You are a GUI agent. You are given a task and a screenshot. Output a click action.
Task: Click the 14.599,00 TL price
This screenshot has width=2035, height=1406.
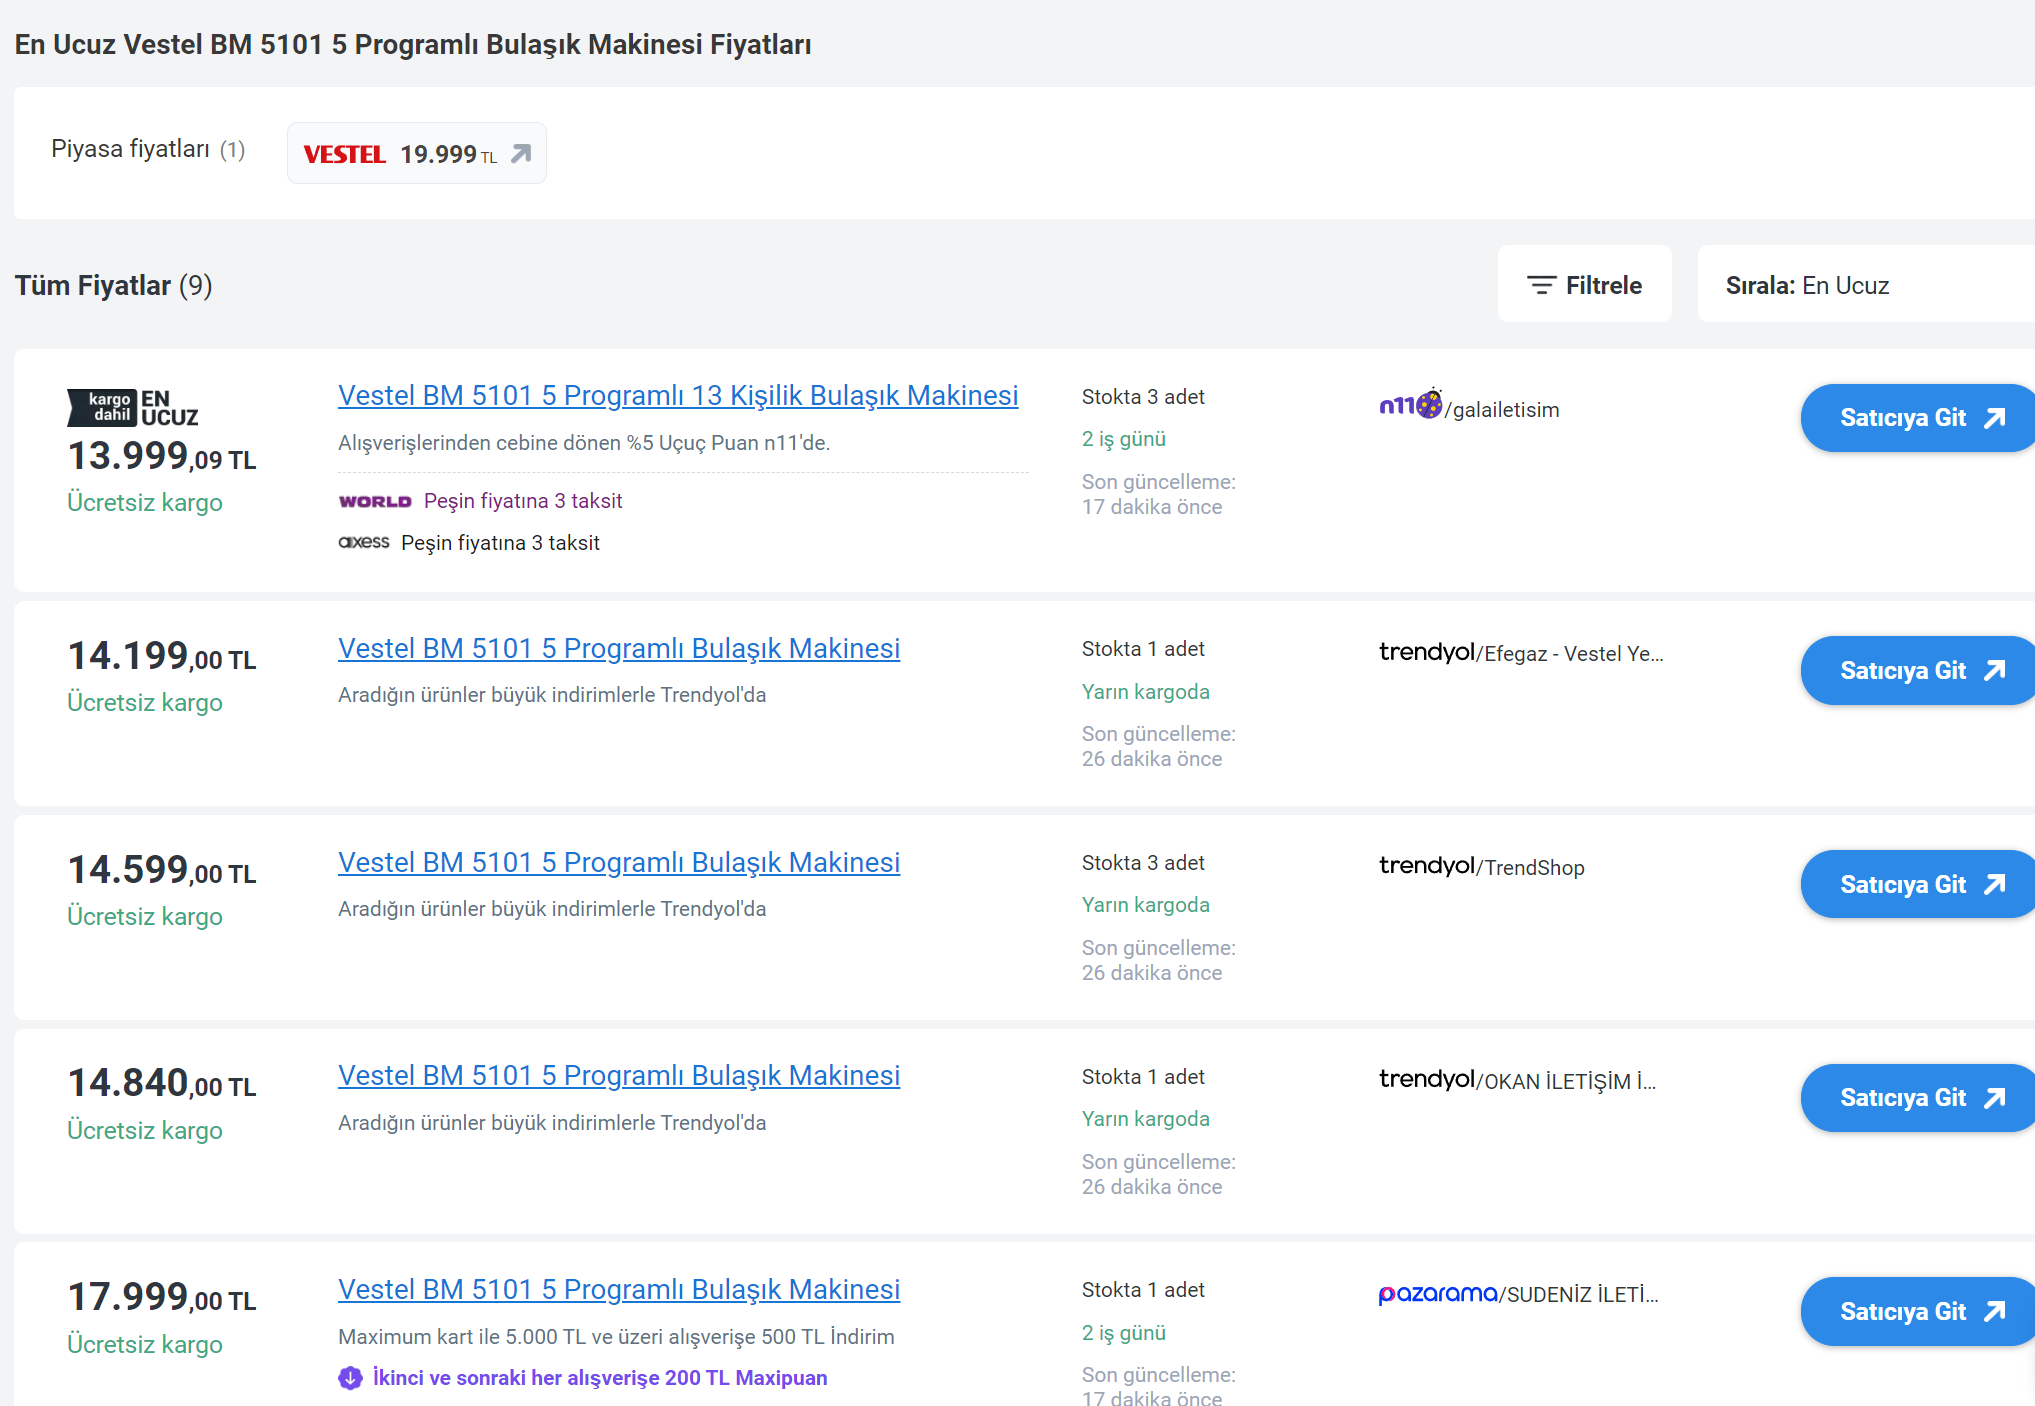[162, 871]
